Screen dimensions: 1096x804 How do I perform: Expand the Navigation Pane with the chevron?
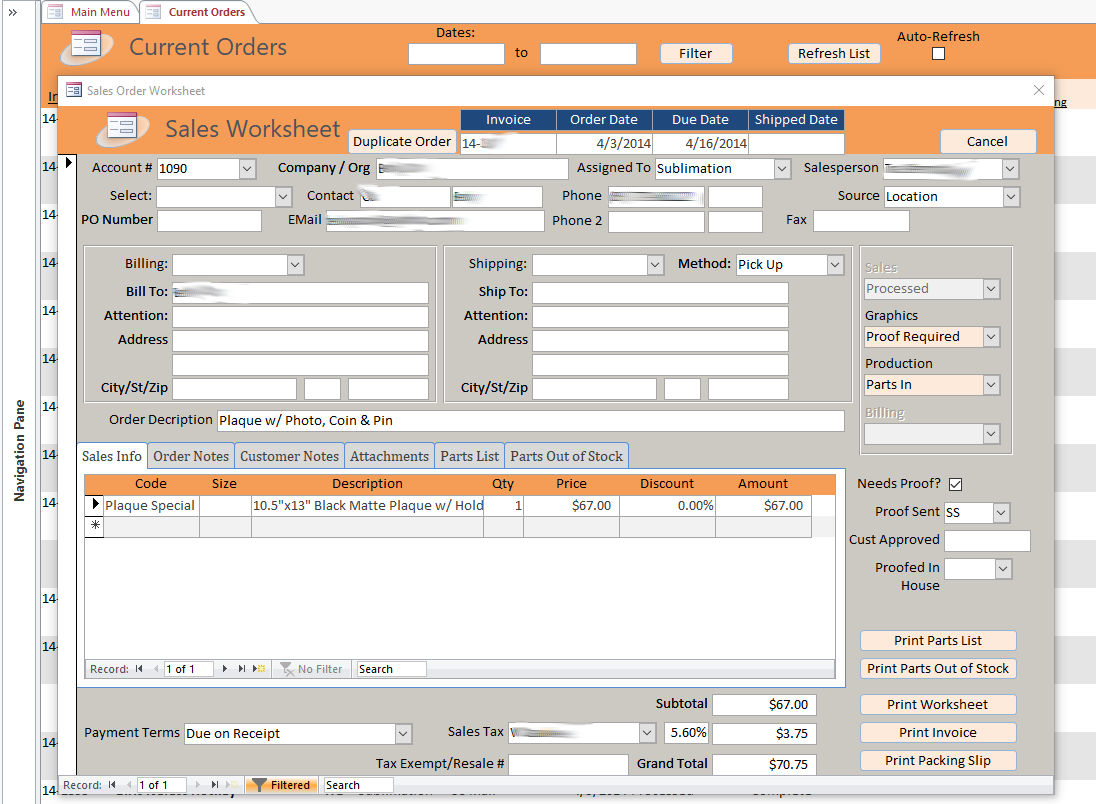(x=13, y=12)
